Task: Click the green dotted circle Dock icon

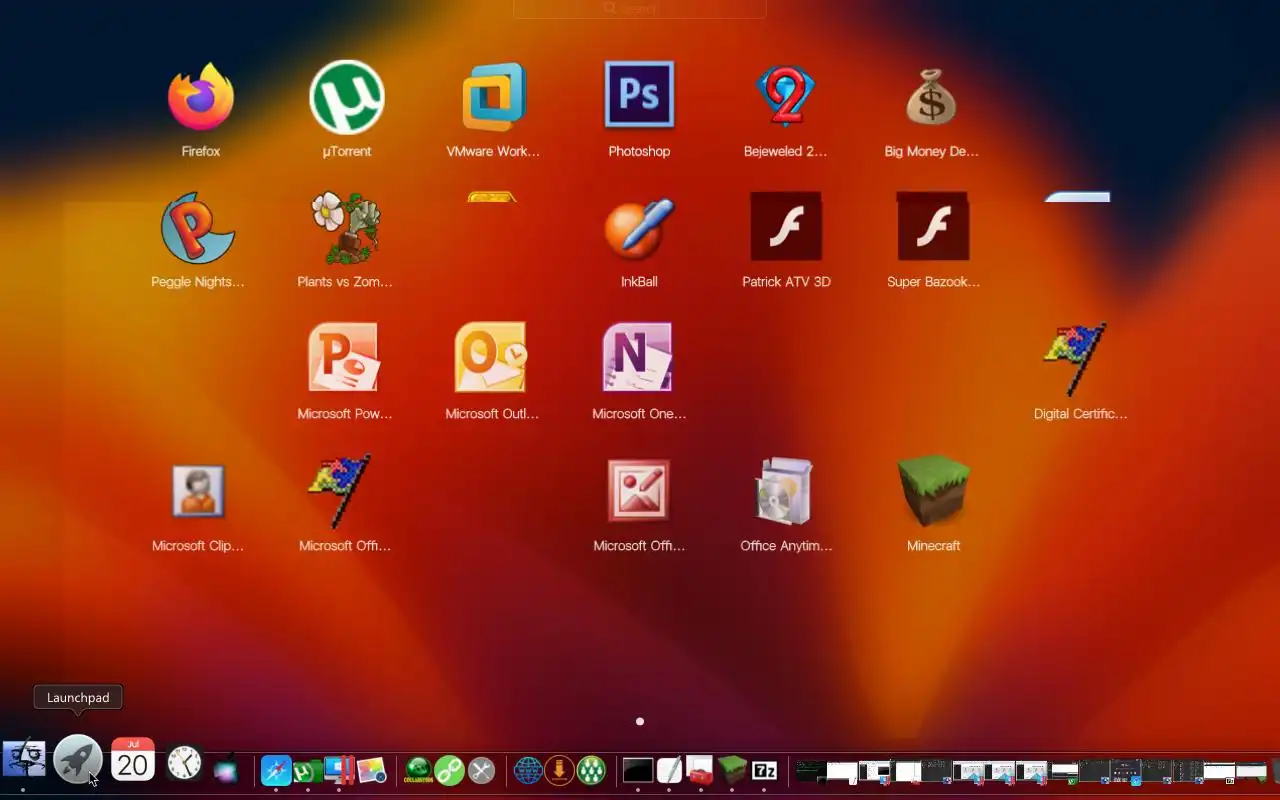Action: pyautogui.click(x=591, y=770)
